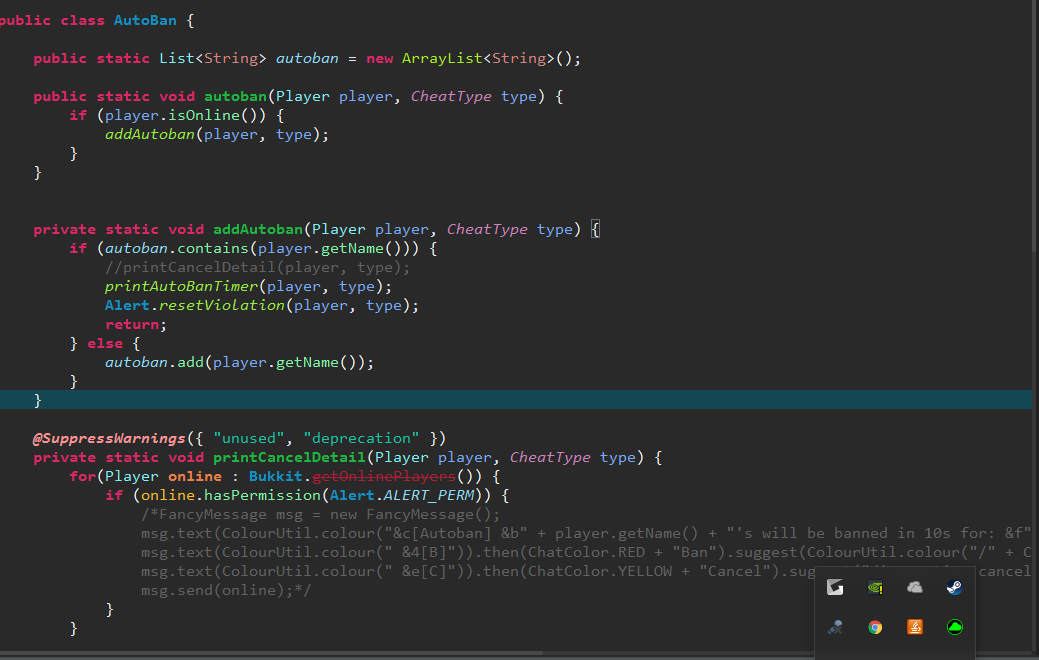Click the muted microphone tray icon
The width and height of the screenshot is (1039, 660).
point(836,627)
